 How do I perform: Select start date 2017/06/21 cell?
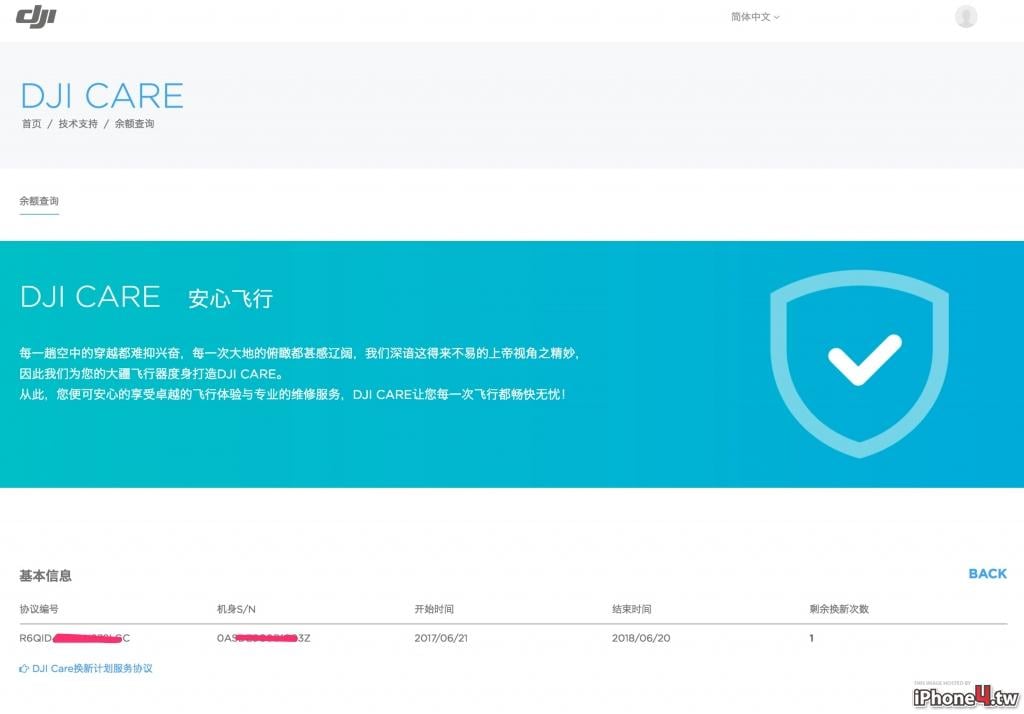pyautogui.click(x=441, y=638)
